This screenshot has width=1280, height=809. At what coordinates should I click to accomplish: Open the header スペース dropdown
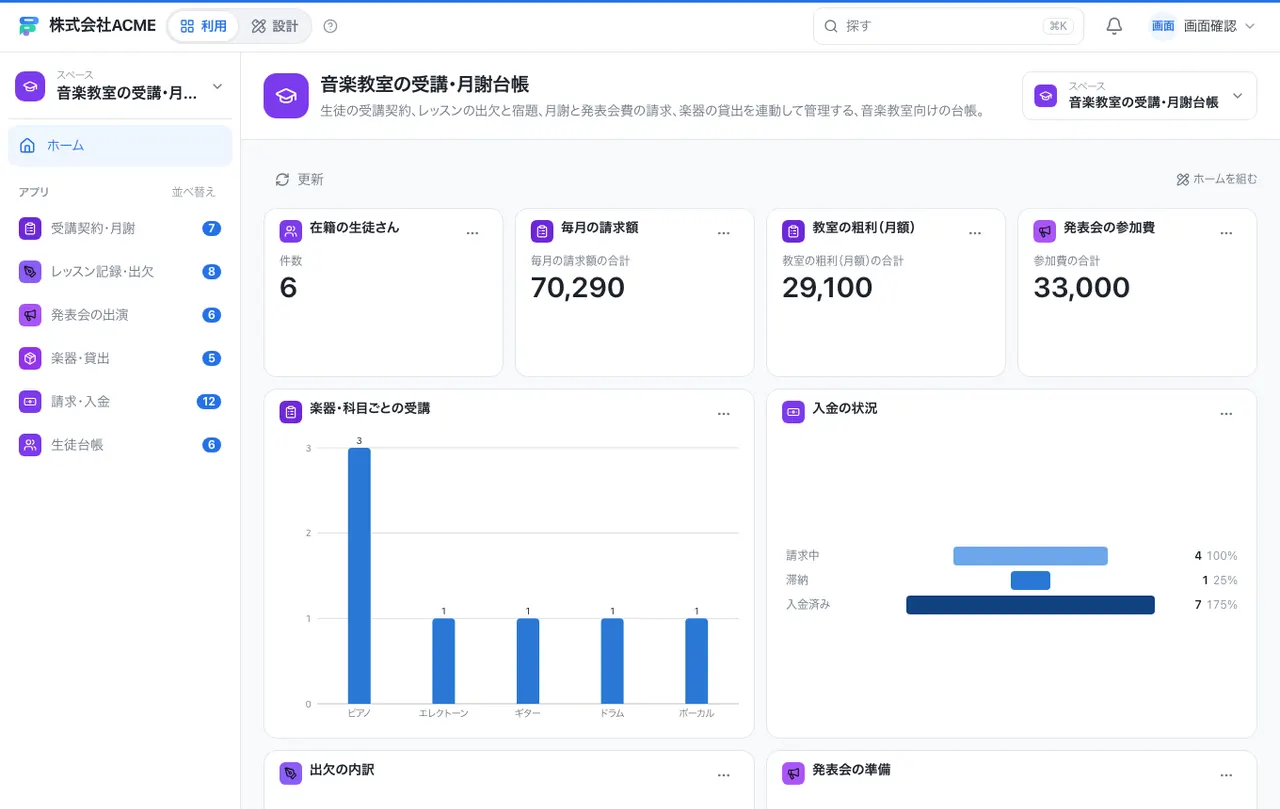(1139, 96)
